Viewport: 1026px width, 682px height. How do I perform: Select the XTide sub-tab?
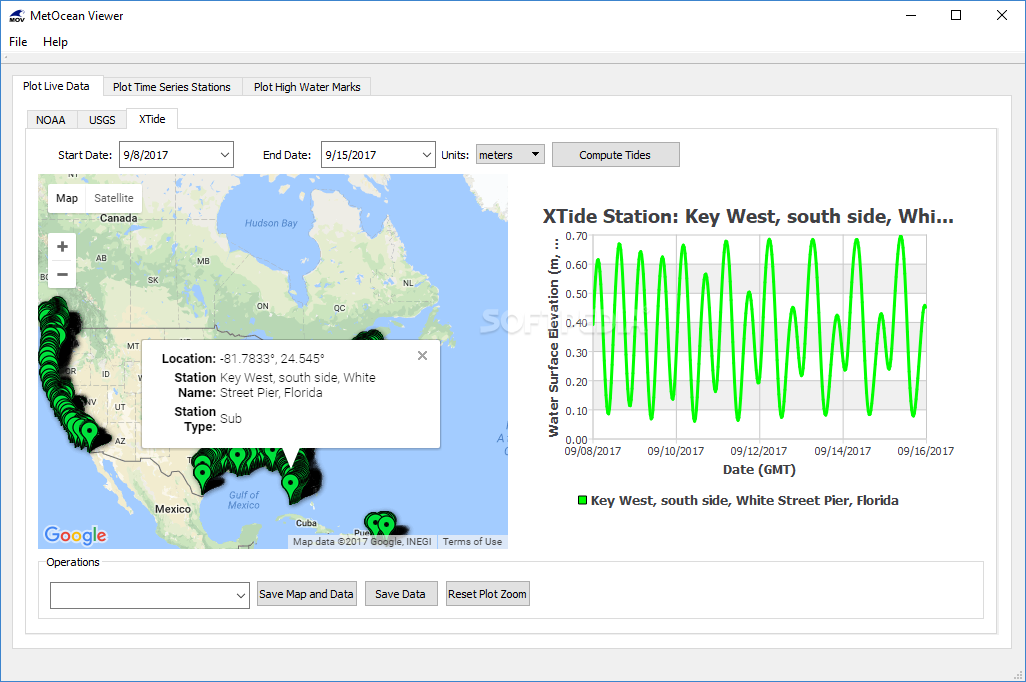coord(152,119)
